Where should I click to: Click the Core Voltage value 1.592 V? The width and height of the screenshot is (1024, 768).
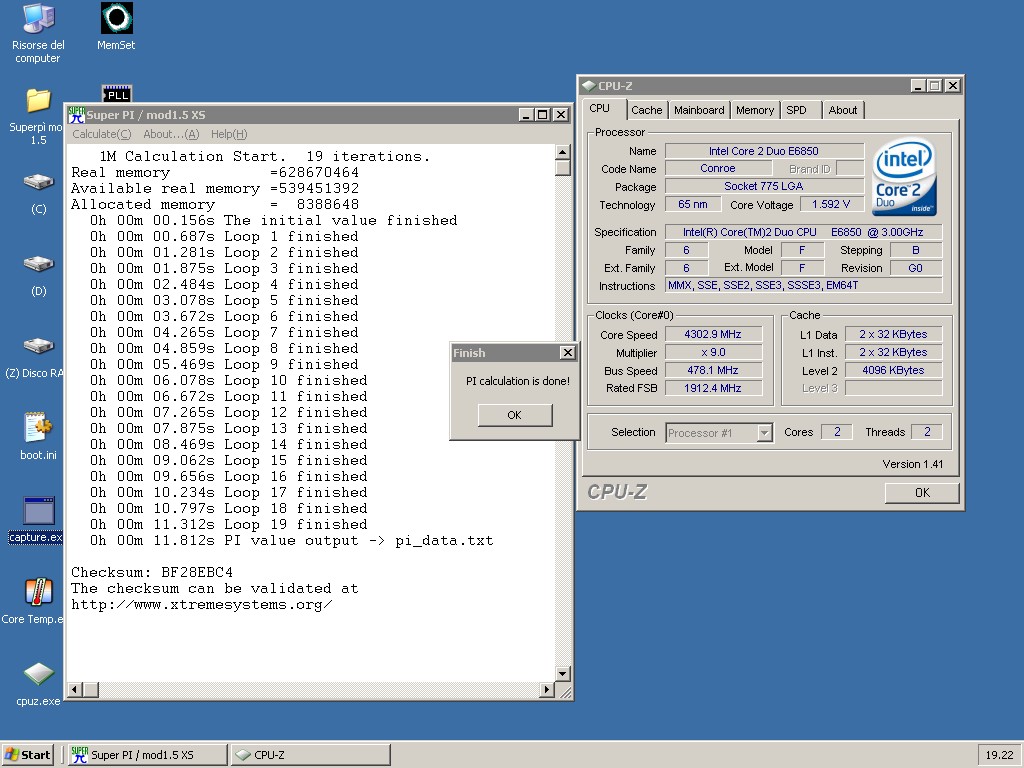[831, 204]
